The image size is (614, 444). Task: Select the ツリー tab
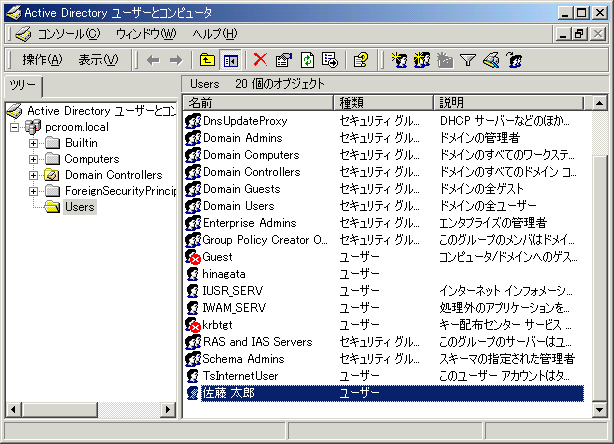[23, 85]
